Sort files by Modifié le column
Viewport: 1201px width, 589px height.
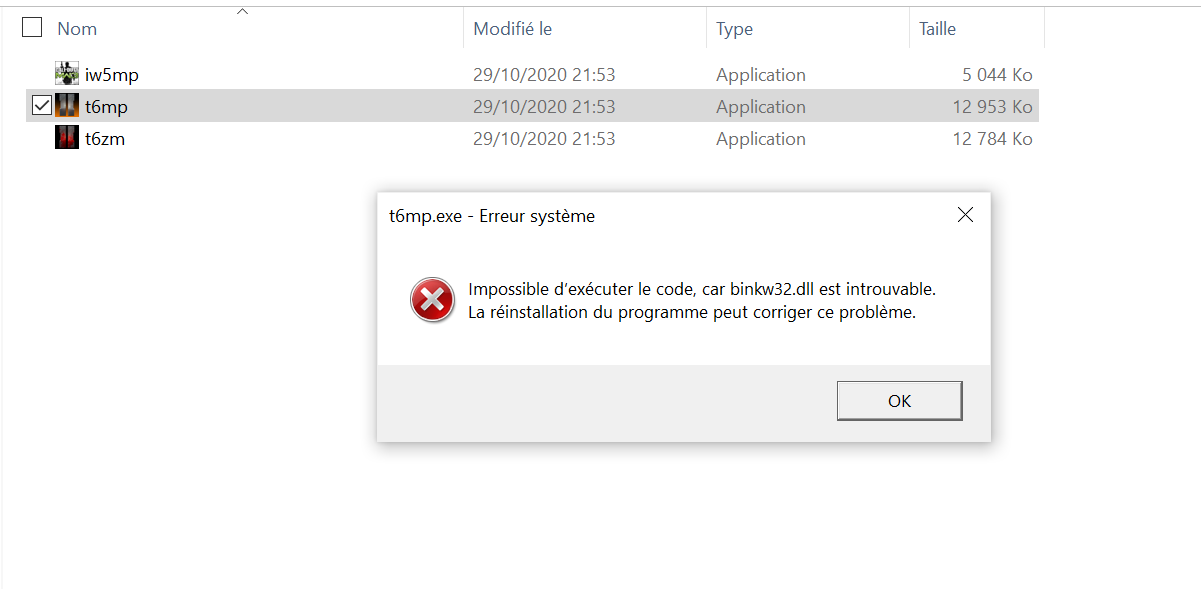[512, 29]
